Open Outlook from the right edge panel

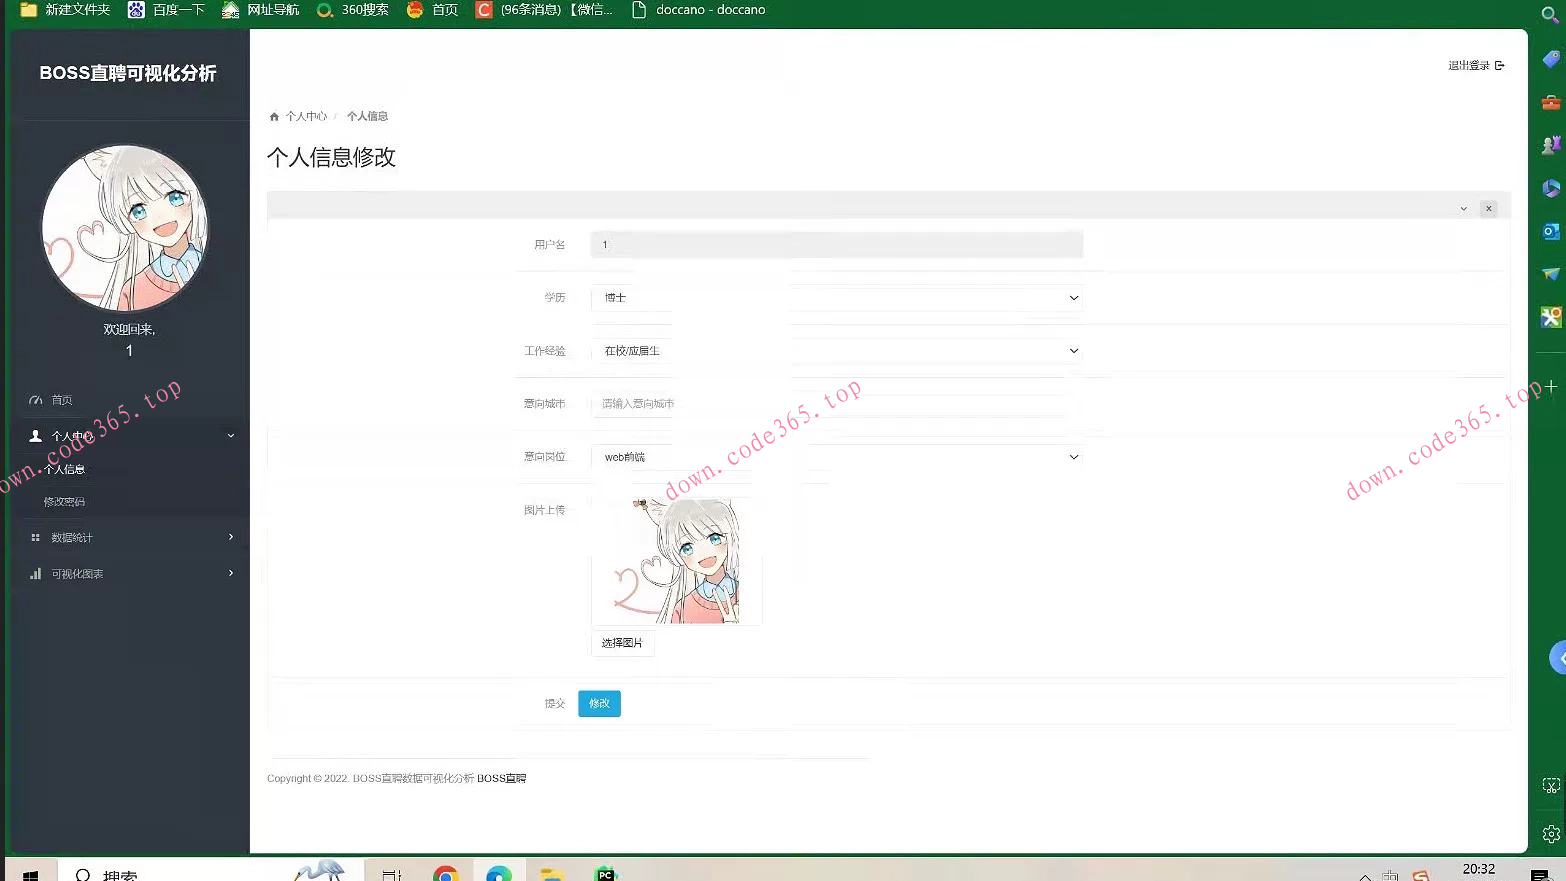click(x=1551, y=231)
